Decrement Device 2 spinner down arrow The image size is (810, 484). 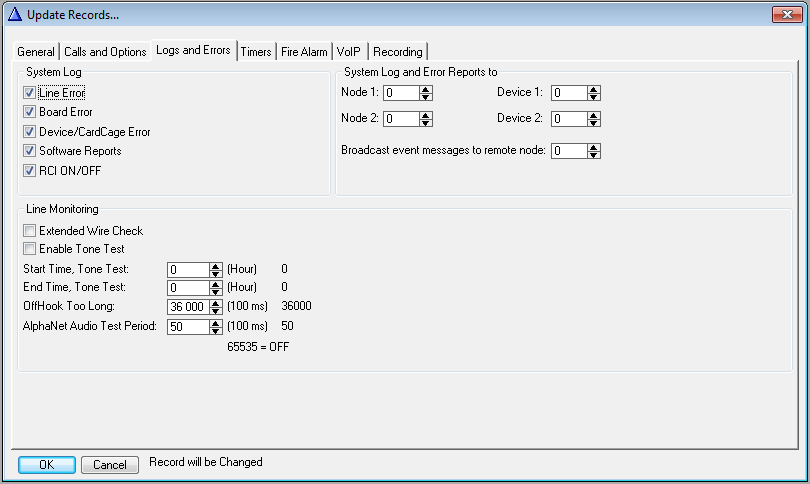(594, 122)
